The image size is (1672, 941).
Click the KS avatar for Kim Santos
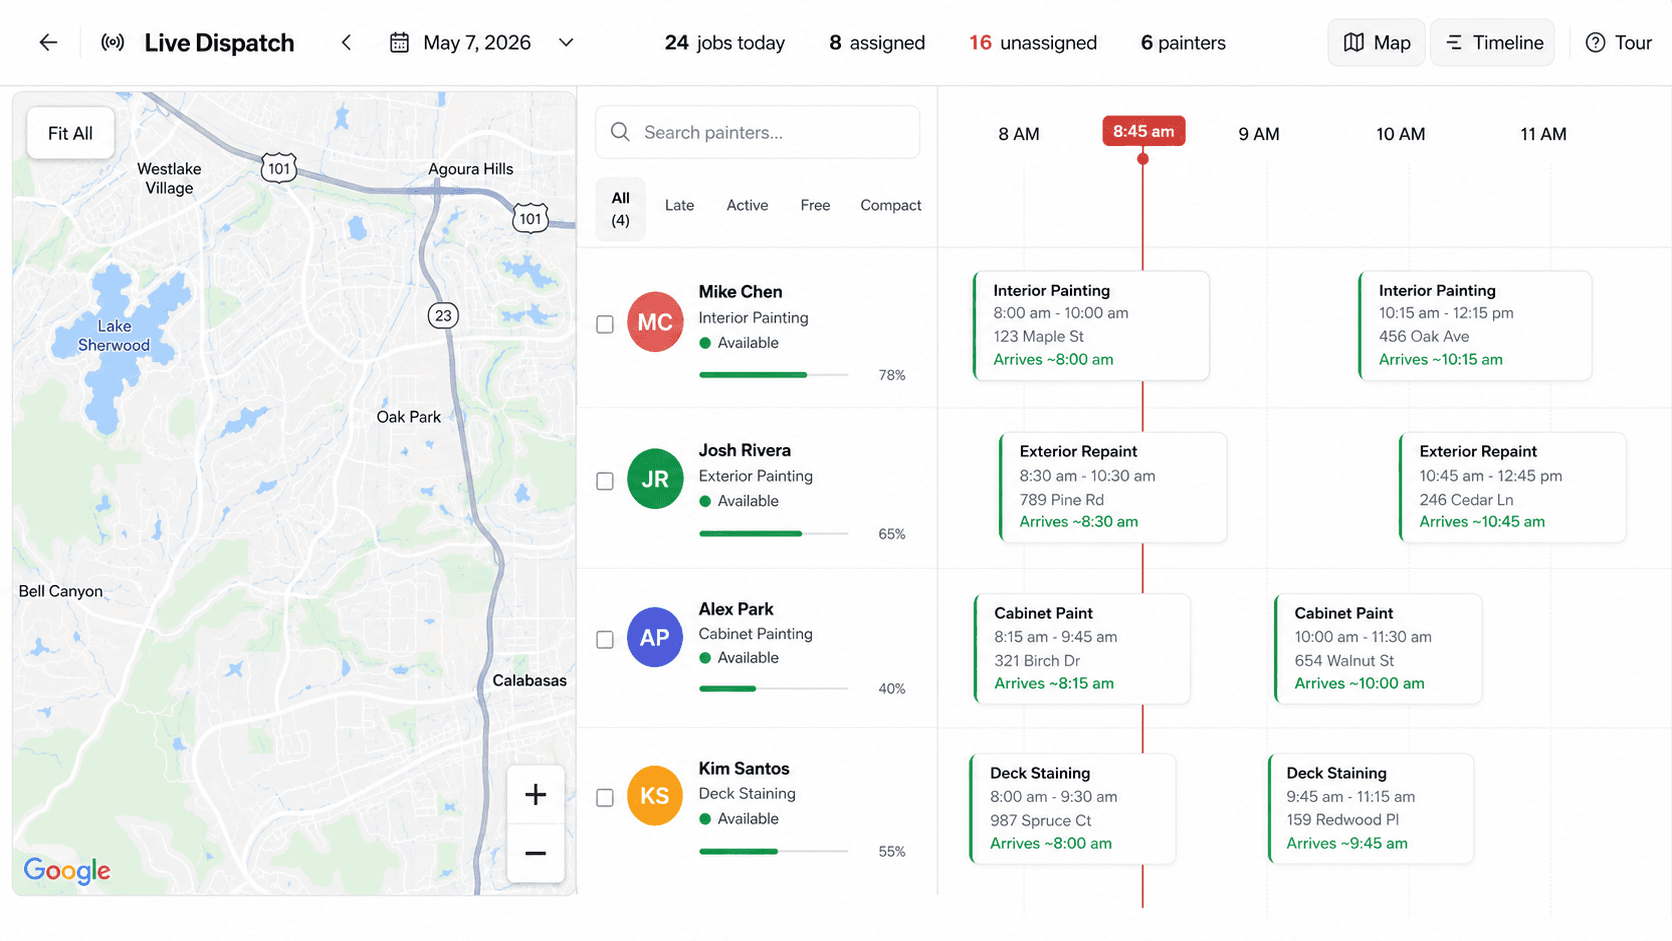pyautogui.click(x=655, y=795)
